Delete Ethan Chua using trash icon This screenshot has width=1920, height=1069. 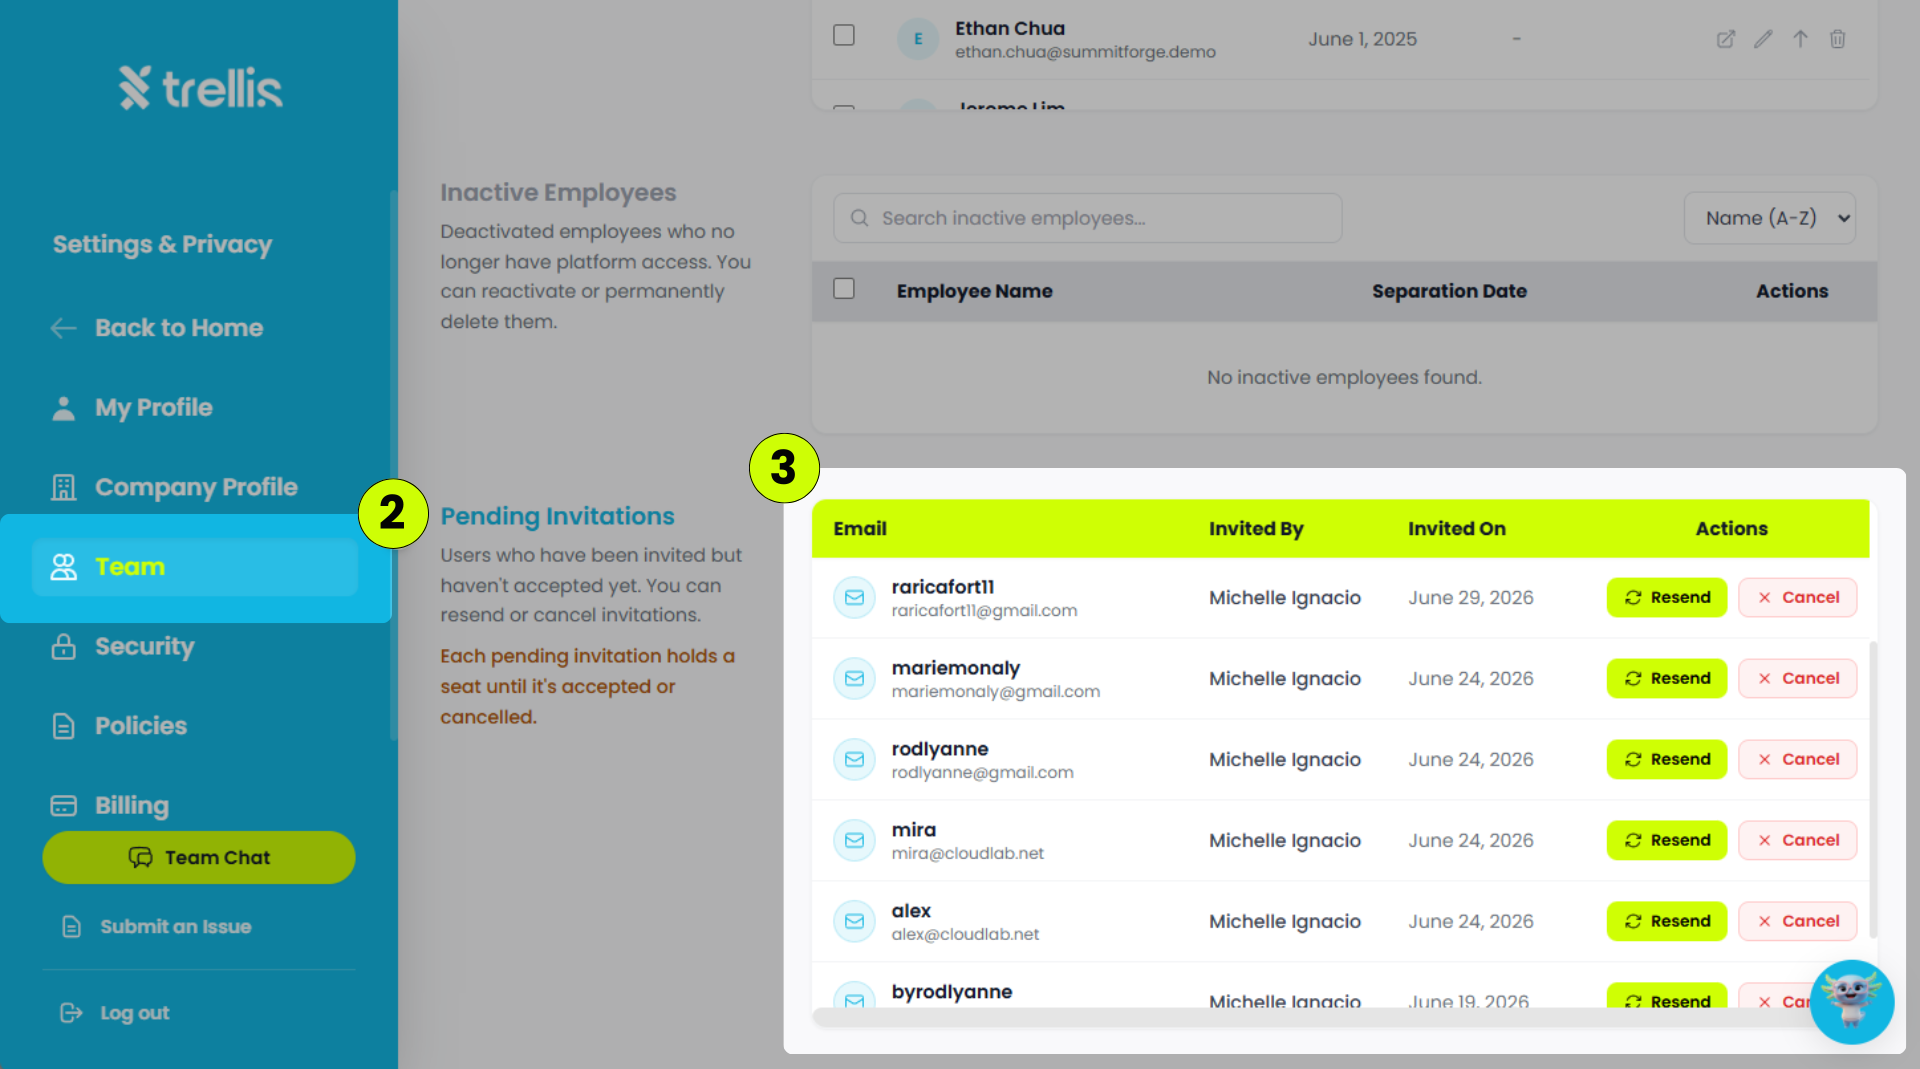1837,39
